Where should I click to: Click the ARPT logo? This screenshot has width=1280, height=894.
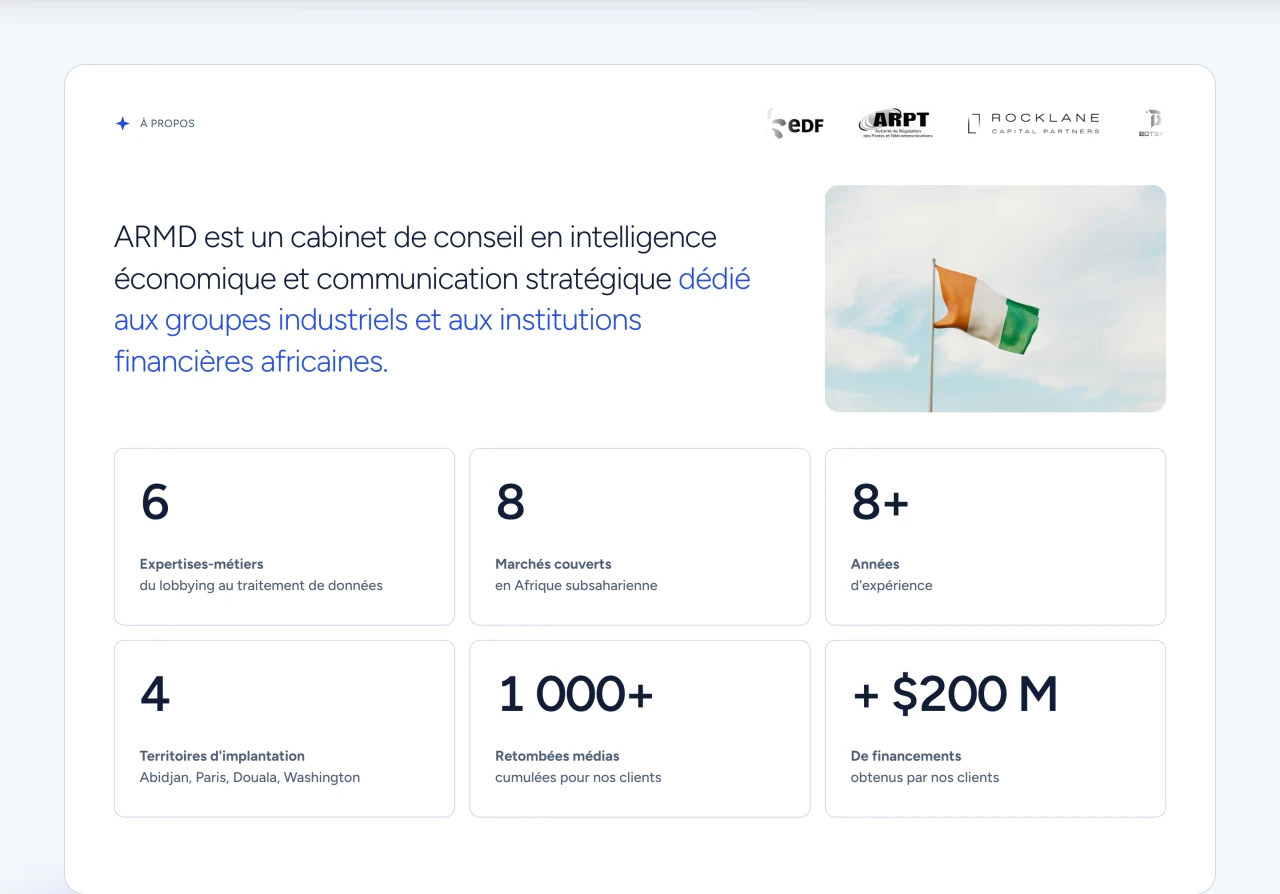coord(896,124)
